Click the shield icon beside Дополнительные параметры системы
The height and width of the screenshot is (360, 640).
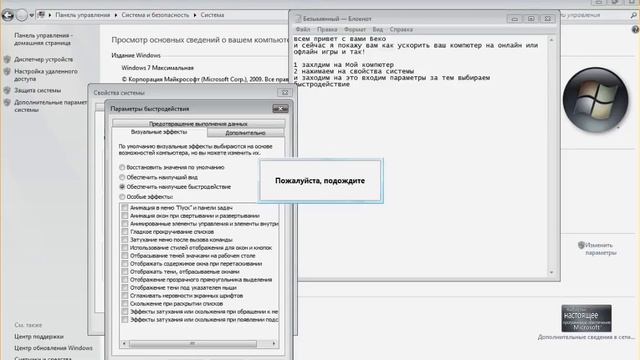7,102
